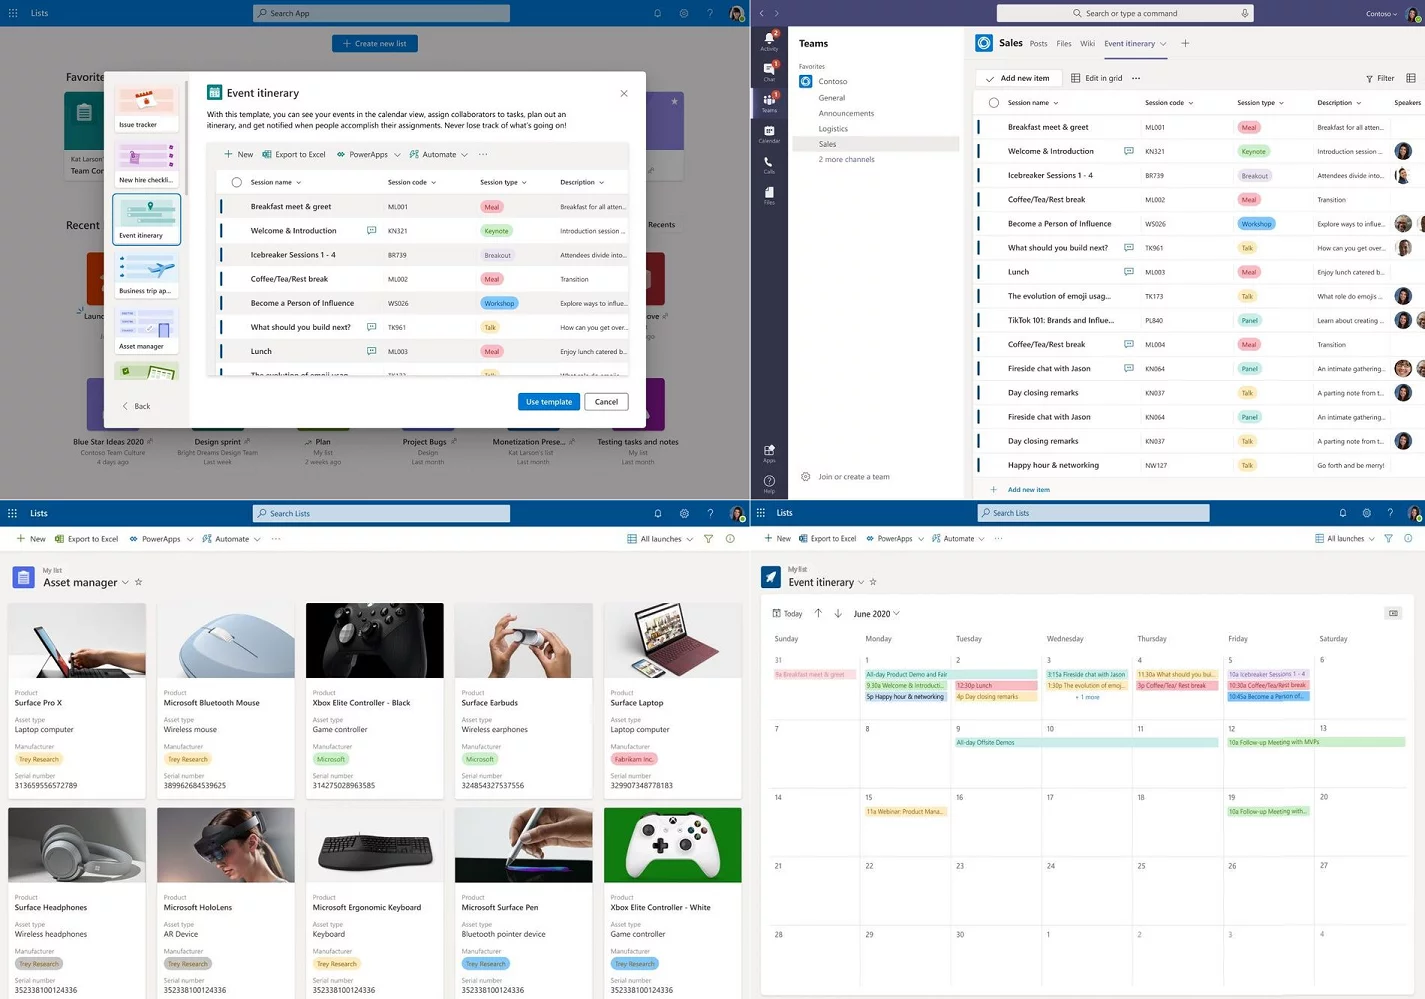Select all sessions with the circle checkbox
Image resolution: width=1425 pixels, height=999 pixels.
237,182
